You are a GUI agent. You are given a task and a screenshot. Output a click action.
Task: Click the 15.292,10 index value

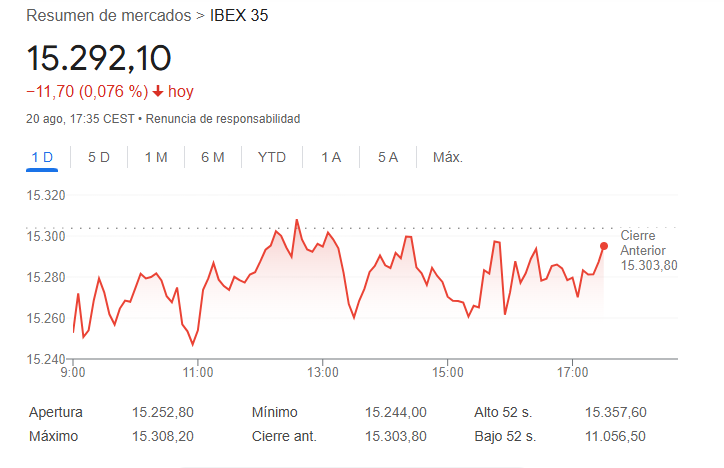[x=99, y=57]
